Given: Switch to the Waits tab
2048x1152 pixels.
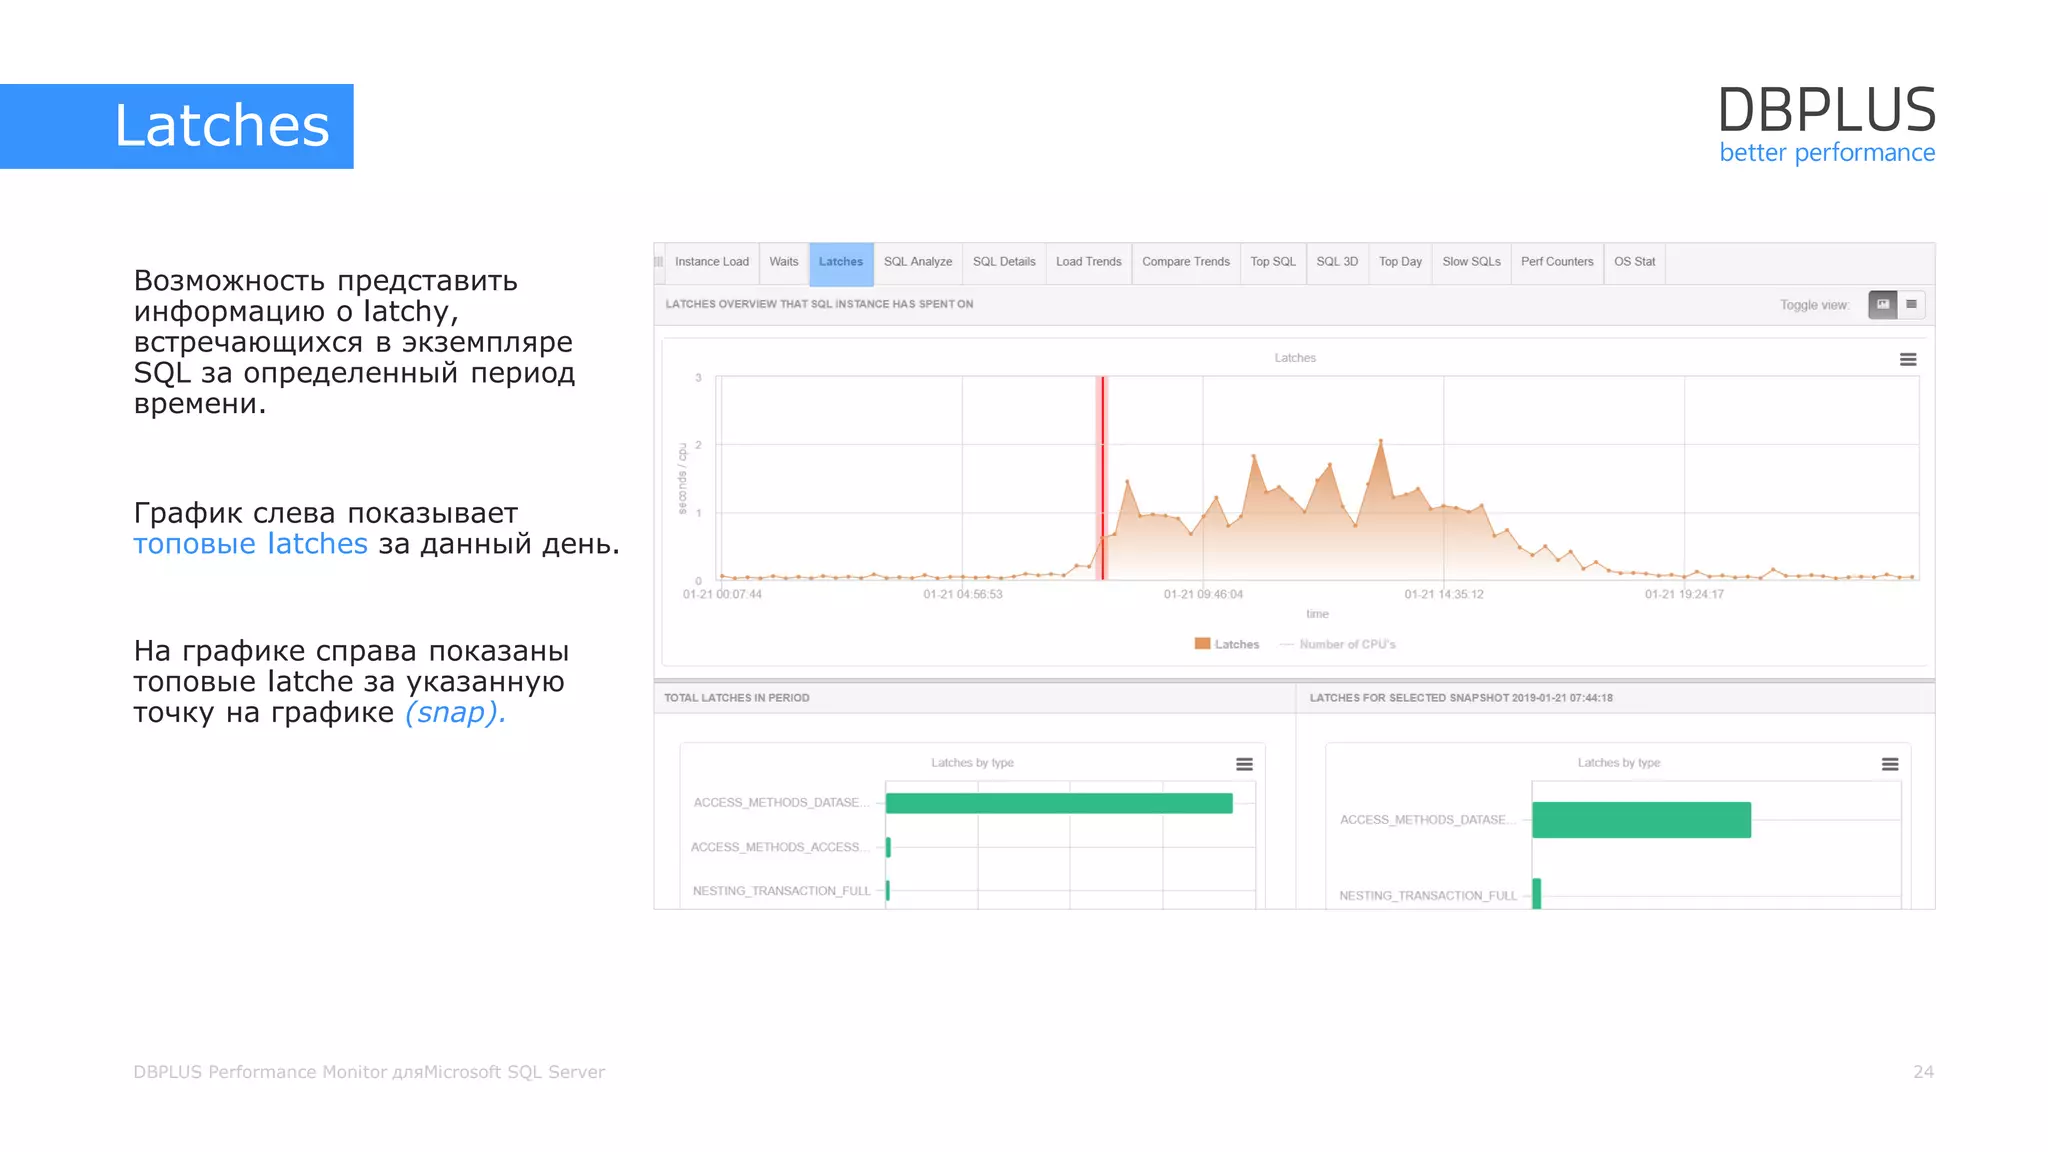Looking at the screenshot, I should pyautogui.click(x=784, y=262).
